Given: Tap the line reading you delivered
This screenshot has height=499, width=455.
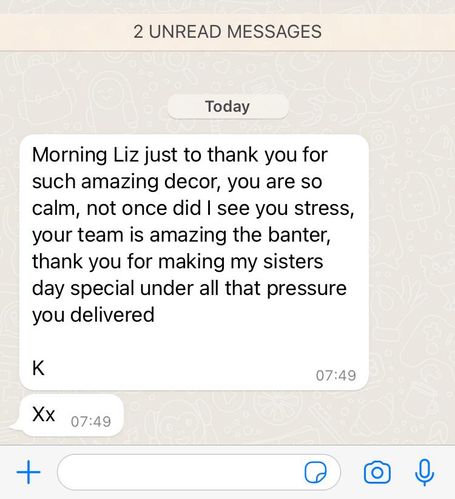Looking at the screenshot, I should pyautogui.click(x=93, y=315).
